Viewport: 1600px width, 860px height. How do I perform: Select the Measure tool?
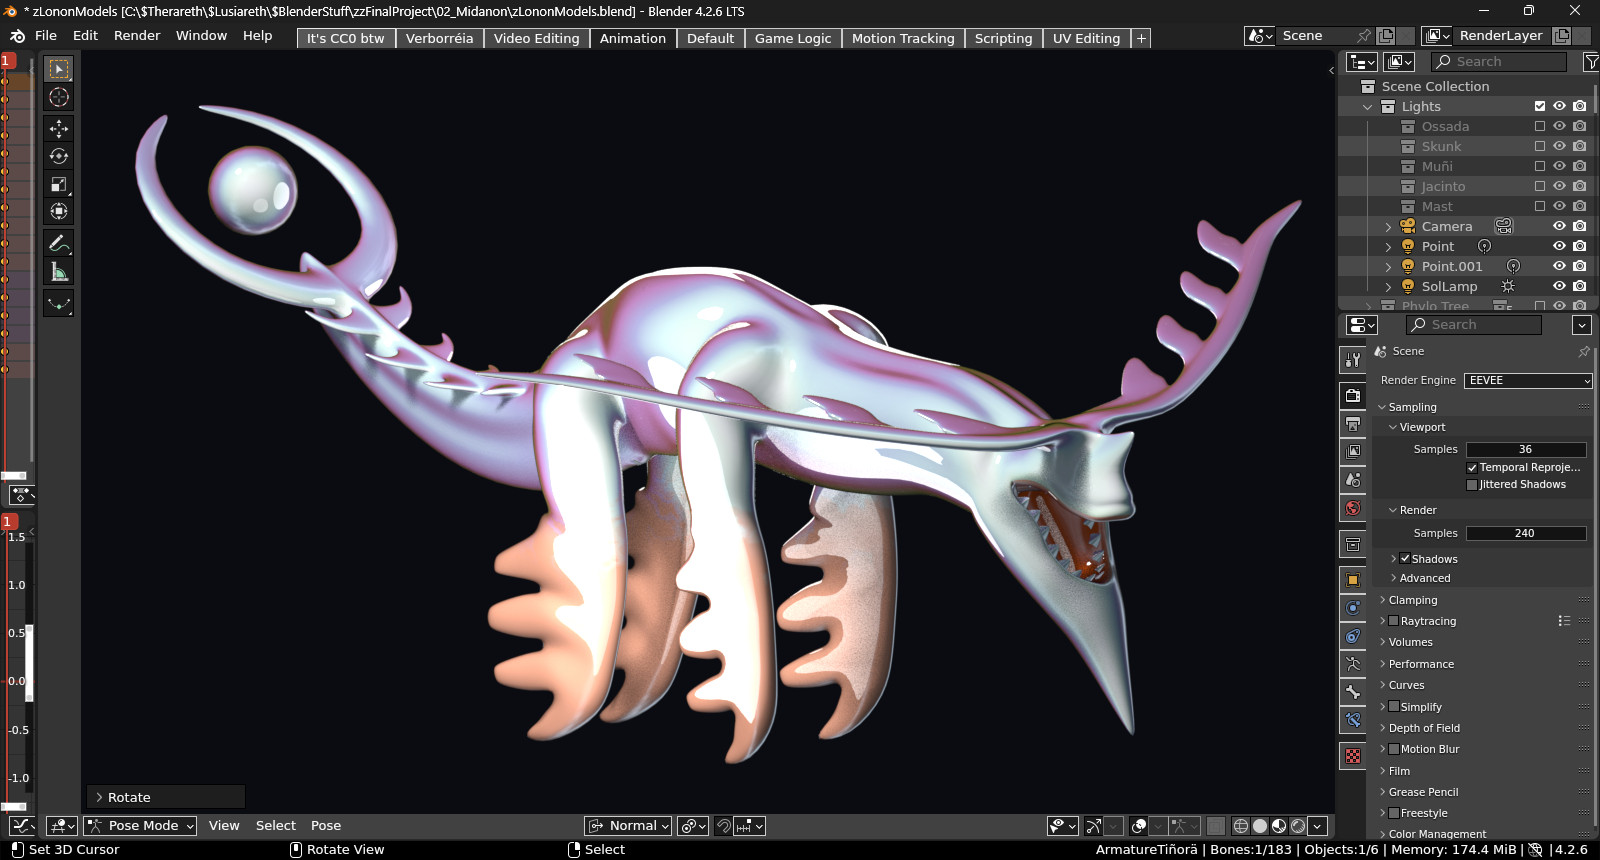(59, 272)
